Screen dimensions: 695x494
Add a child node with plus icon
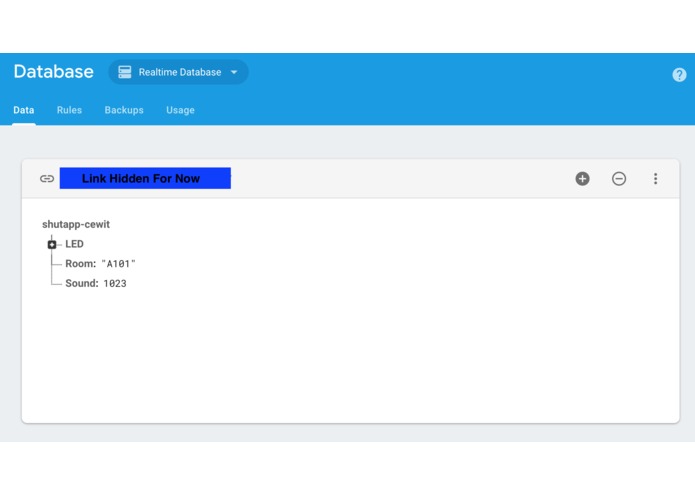(582, 179)
